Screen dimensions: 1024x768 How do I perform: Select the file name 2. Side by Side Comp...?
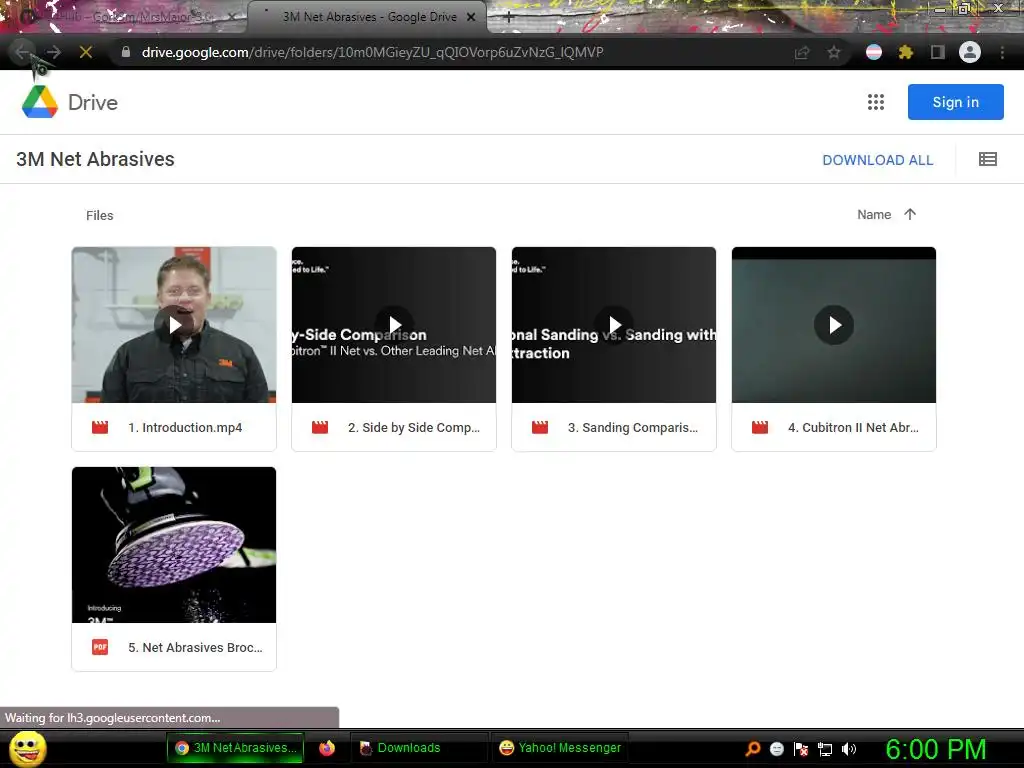pos(413,428)
